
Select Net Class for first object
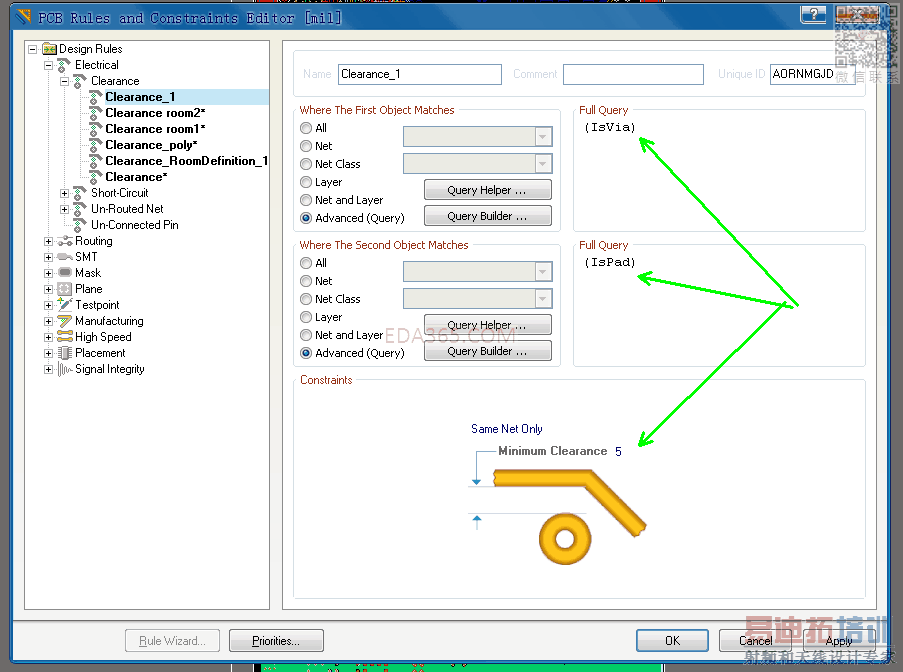pyautogui.click(x=306, y=164)
